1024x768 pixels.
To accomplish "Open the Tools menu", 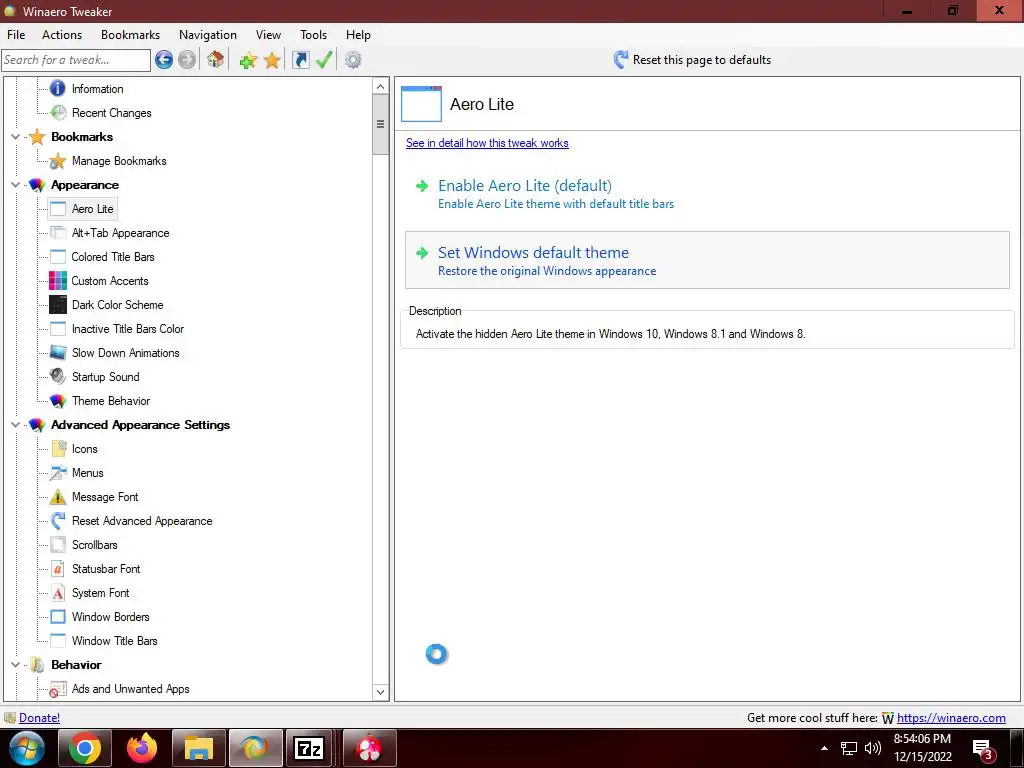I will [x=313, y=35].
